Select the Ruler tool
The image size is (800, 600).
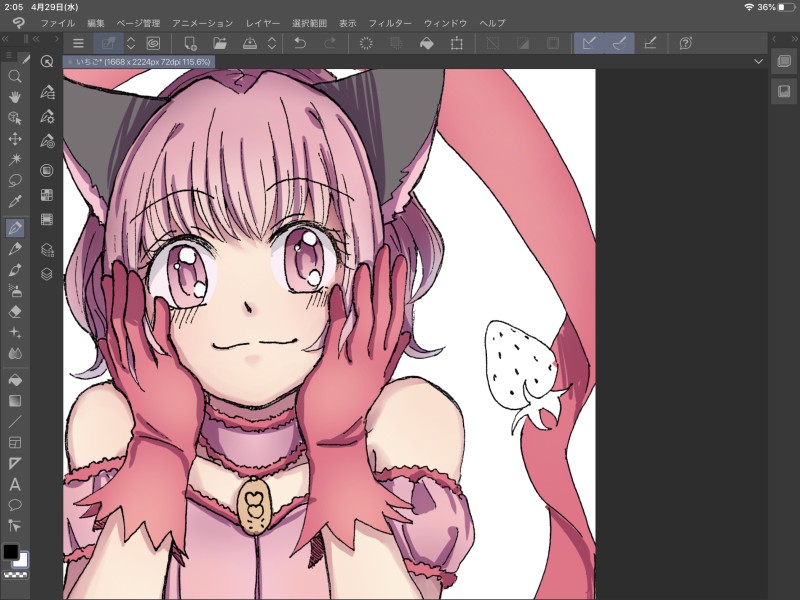[15, 463]
